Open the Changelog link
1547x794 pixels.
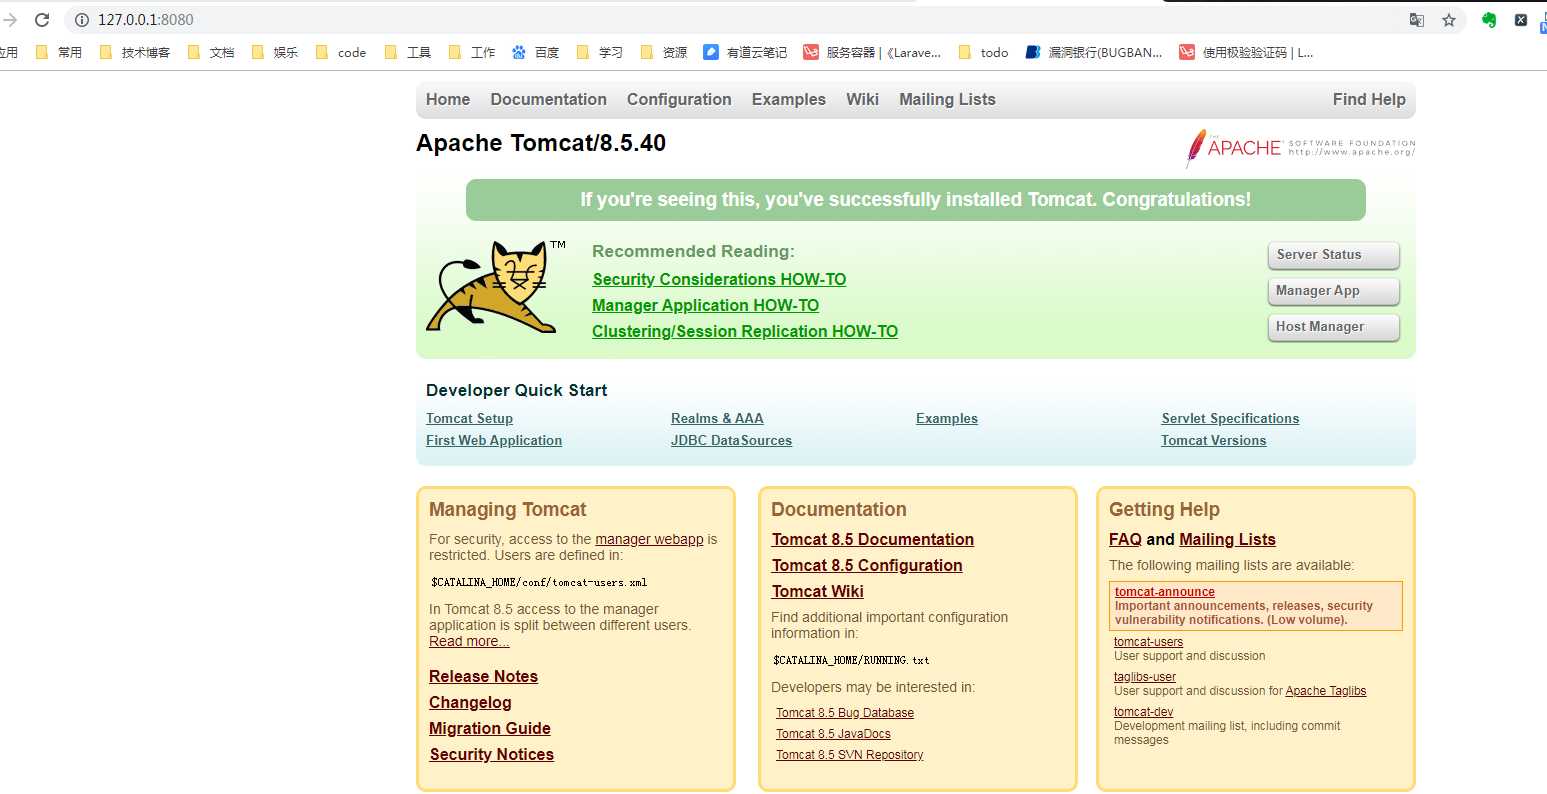tap(470, 702)
